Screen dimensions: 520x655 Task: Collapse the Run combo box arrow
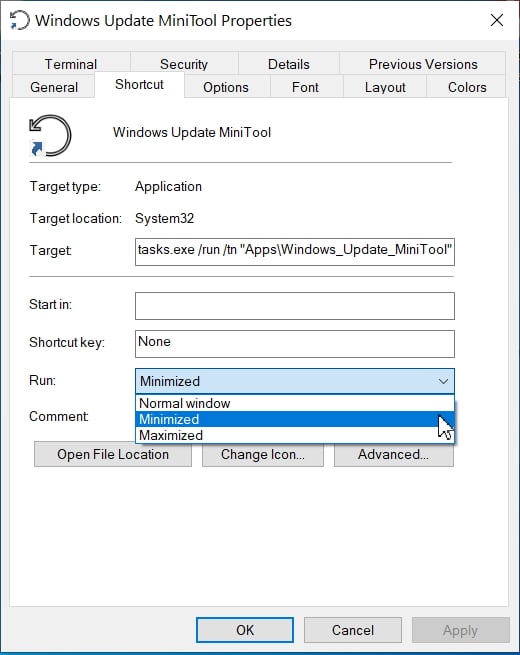[443, 381]
